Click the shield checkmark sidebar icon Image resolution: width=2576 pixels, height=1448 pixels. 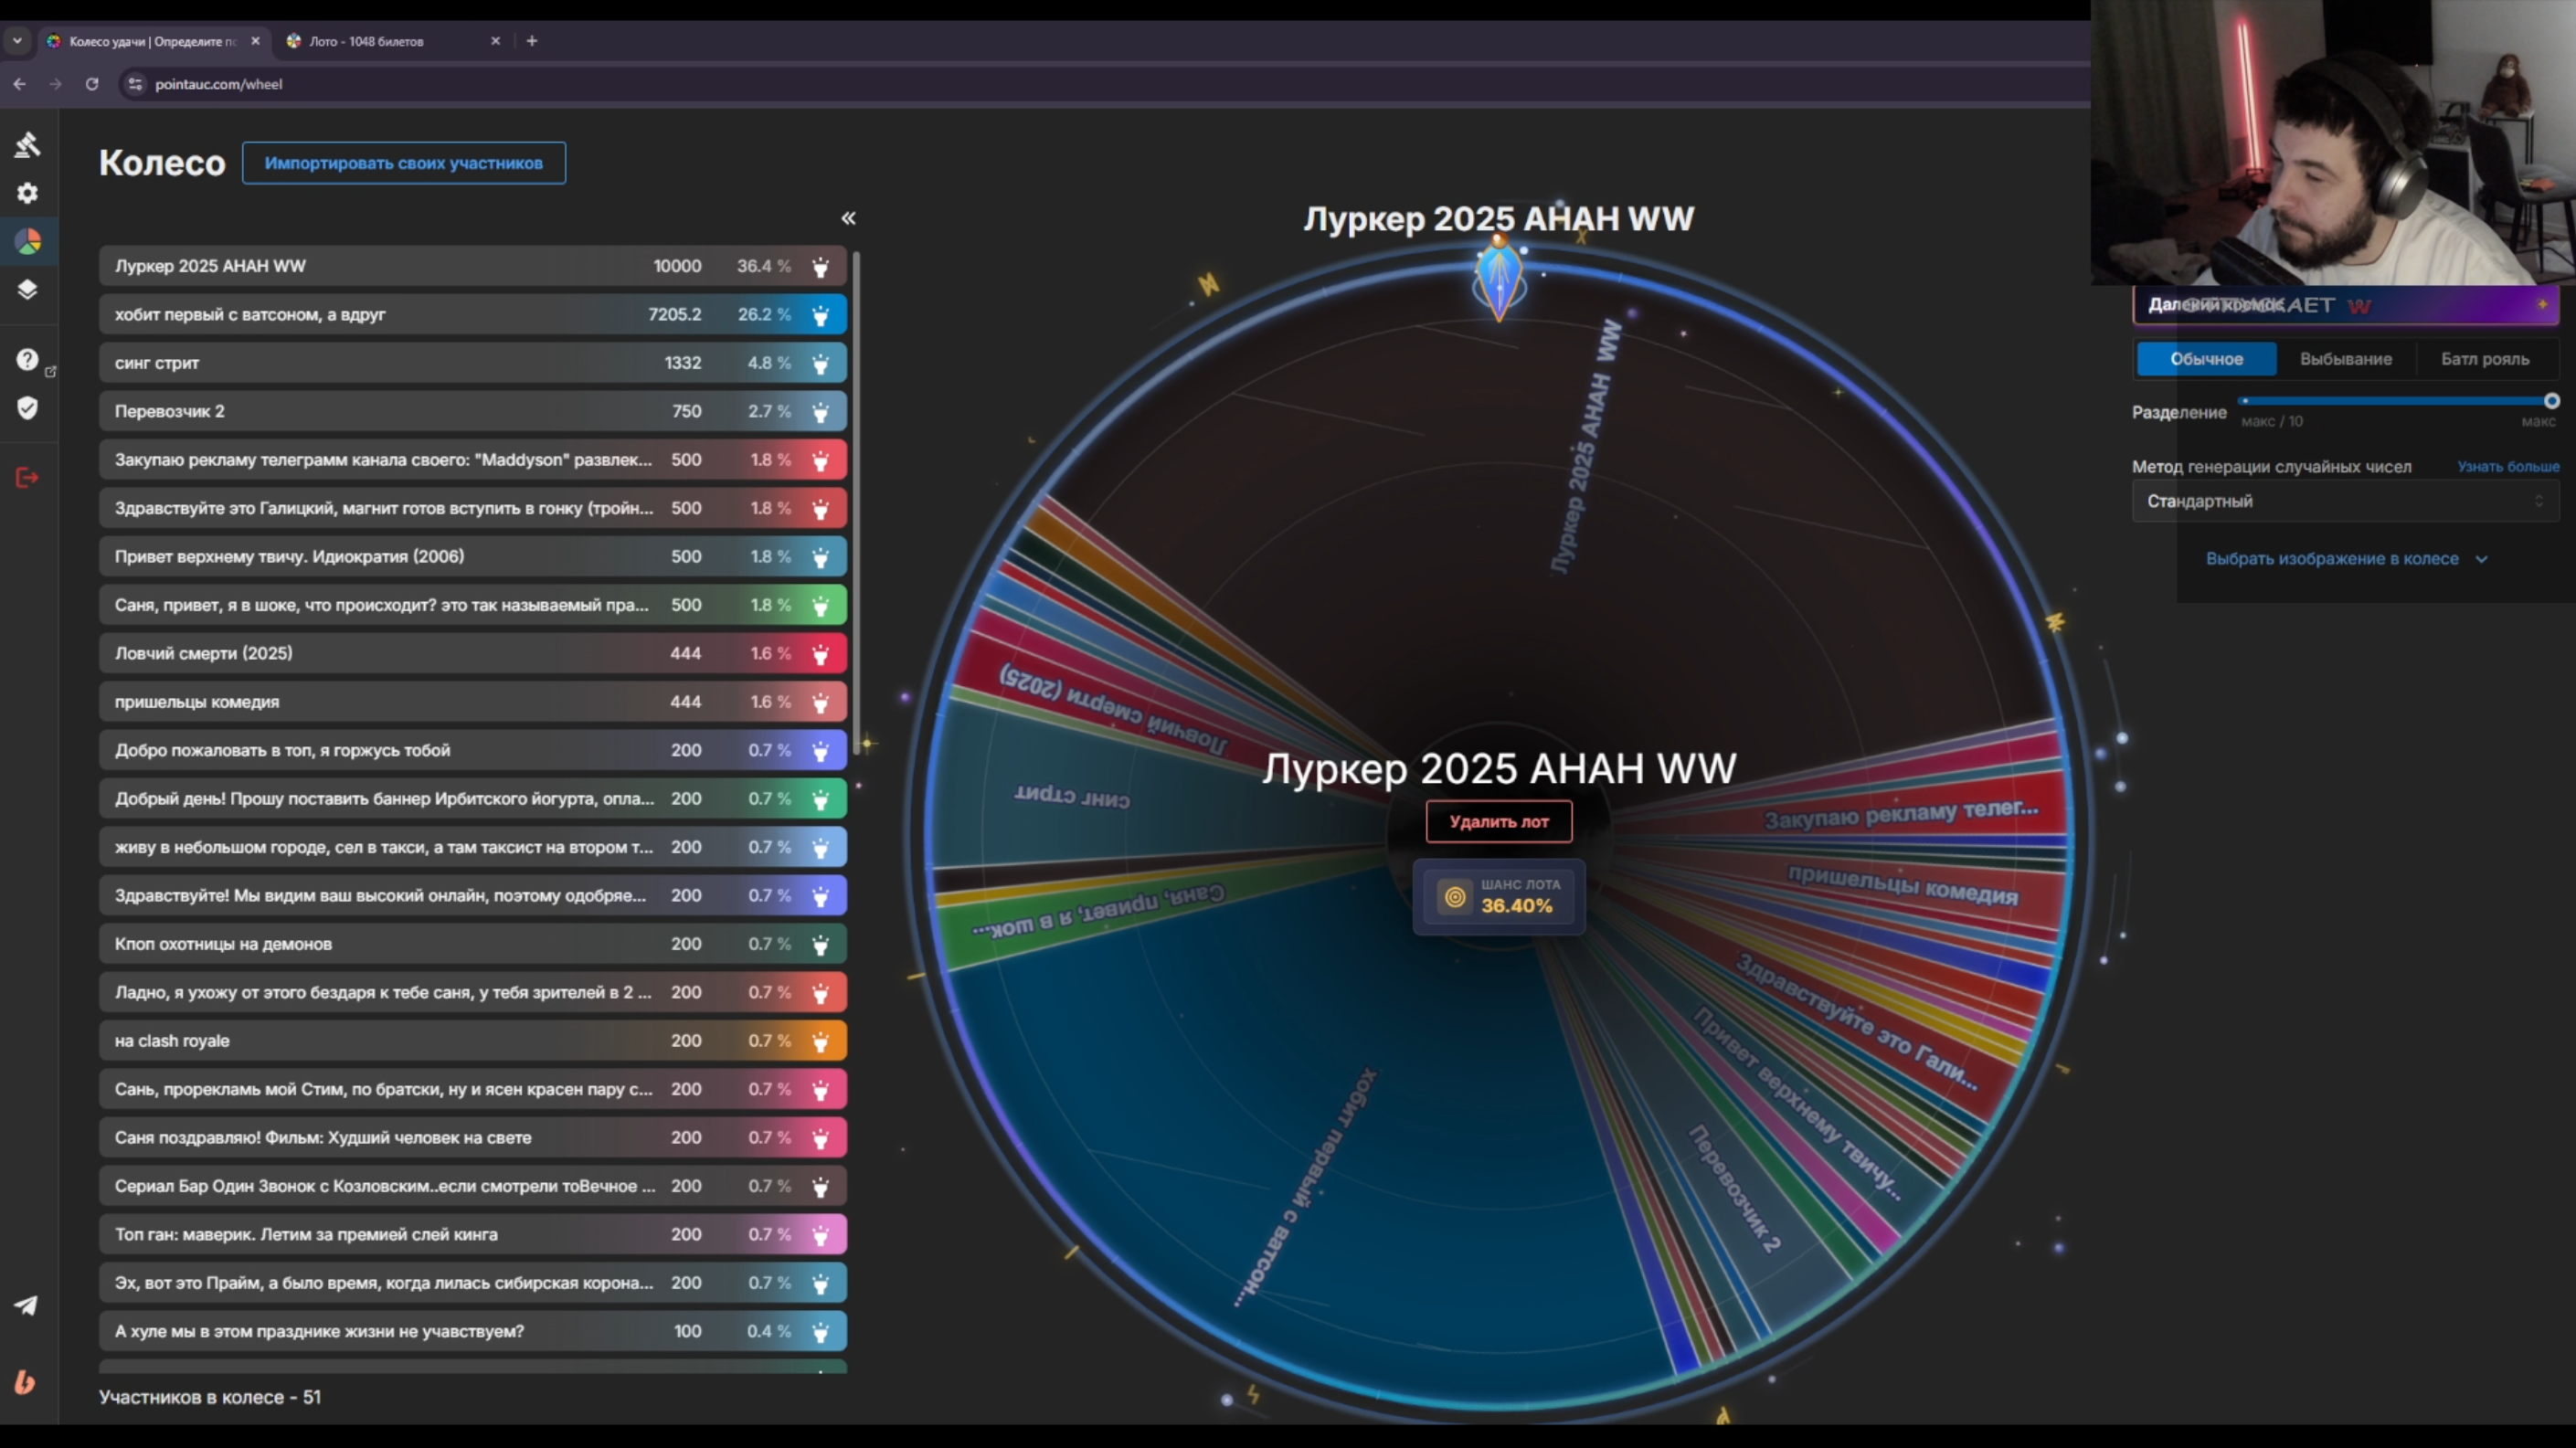point(27,408)
